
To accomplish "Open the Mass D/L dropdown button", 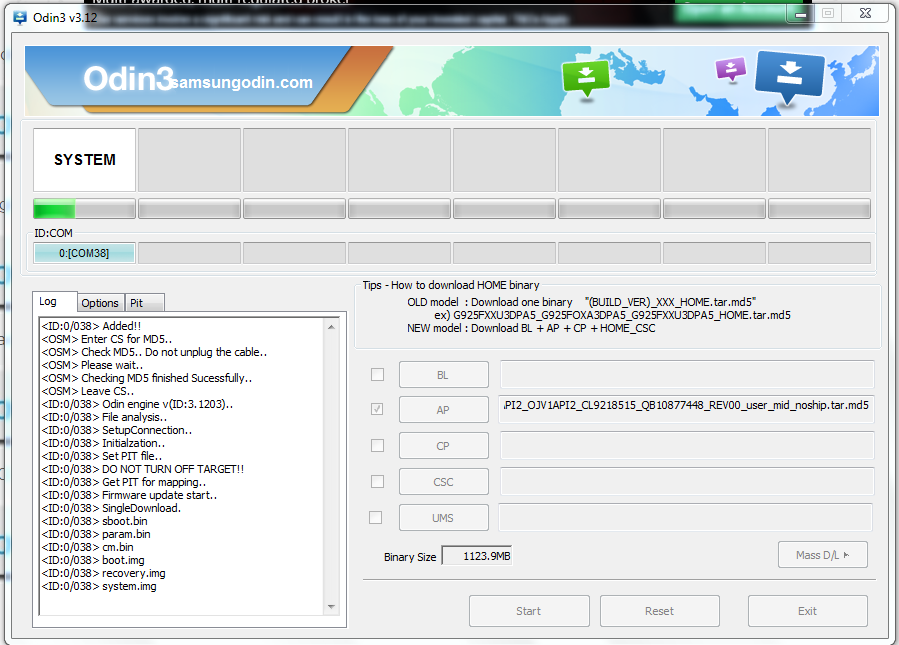I will (x=823, y=555).
